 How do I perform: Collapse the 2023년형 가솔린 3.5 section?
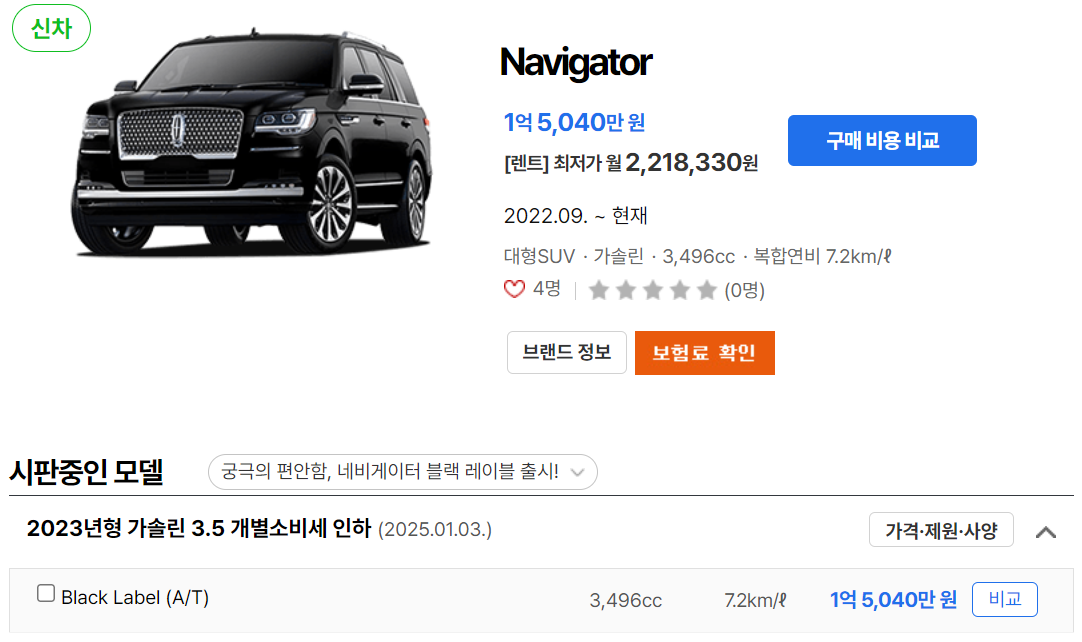tap(1046, 532)
